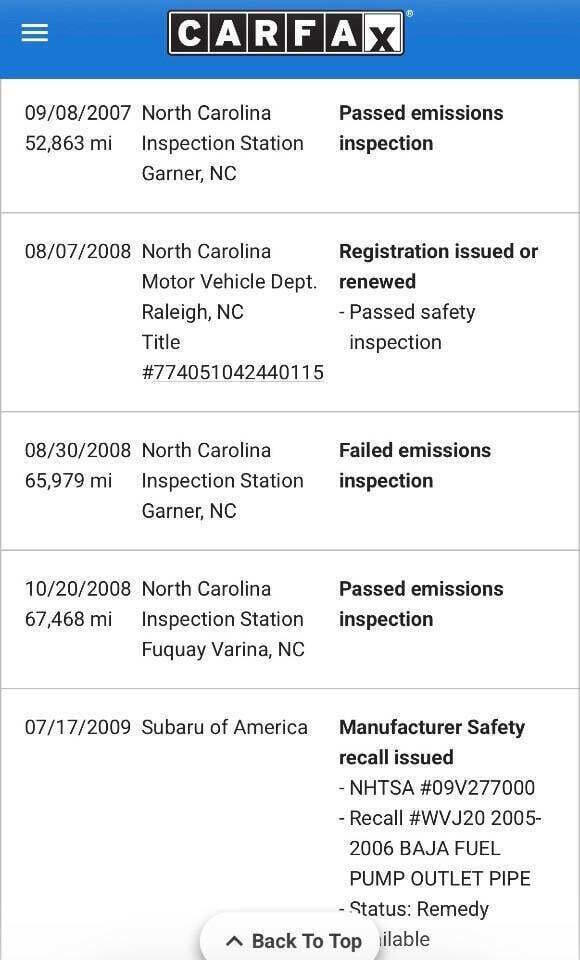Click Status: Remedy line
Image resolution: width=580 pixels, height=960 pixels.
point(414,909)
